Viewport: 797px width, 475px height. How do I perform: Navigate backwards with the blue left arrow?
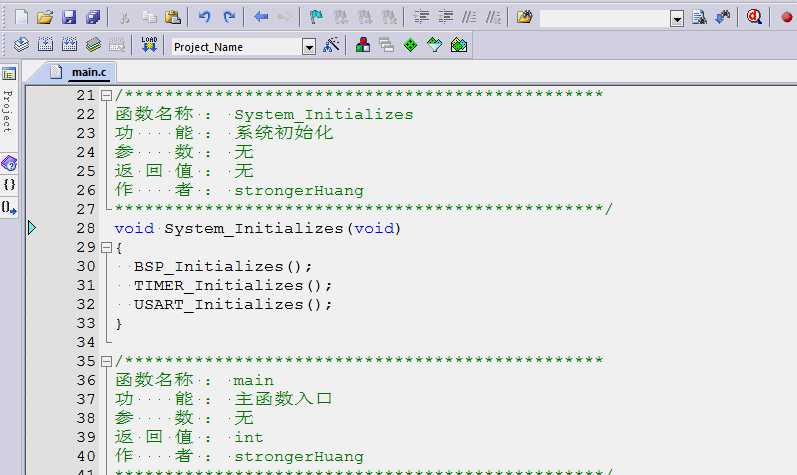tap(261, 17)
